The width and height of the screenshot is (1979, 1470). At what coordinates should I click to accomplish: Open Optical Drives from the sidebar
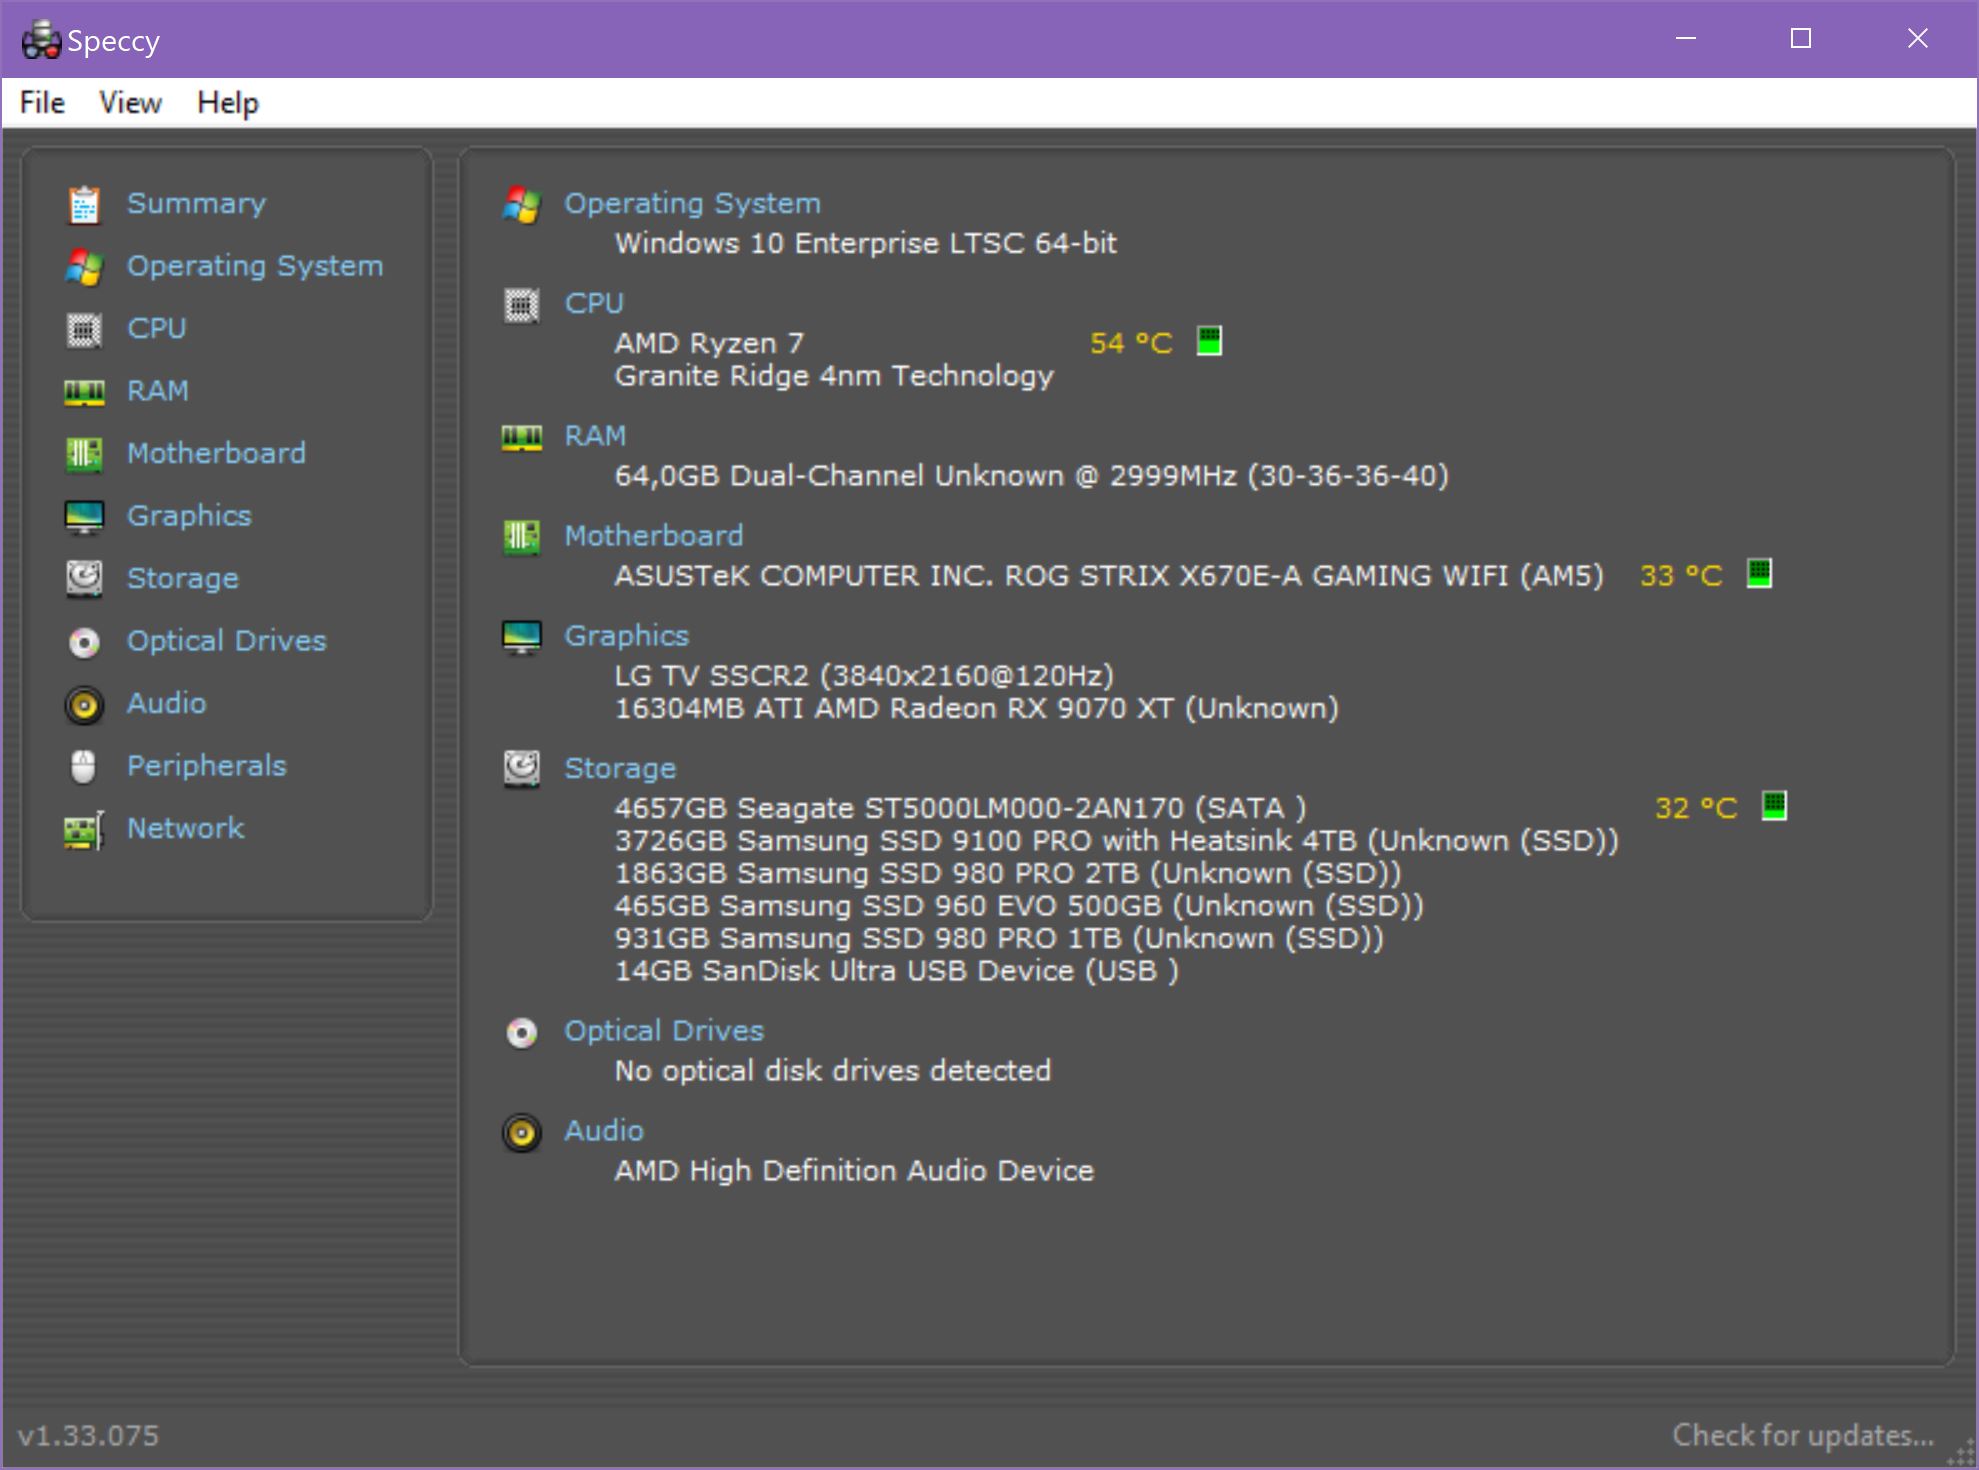tap(227, 641)
